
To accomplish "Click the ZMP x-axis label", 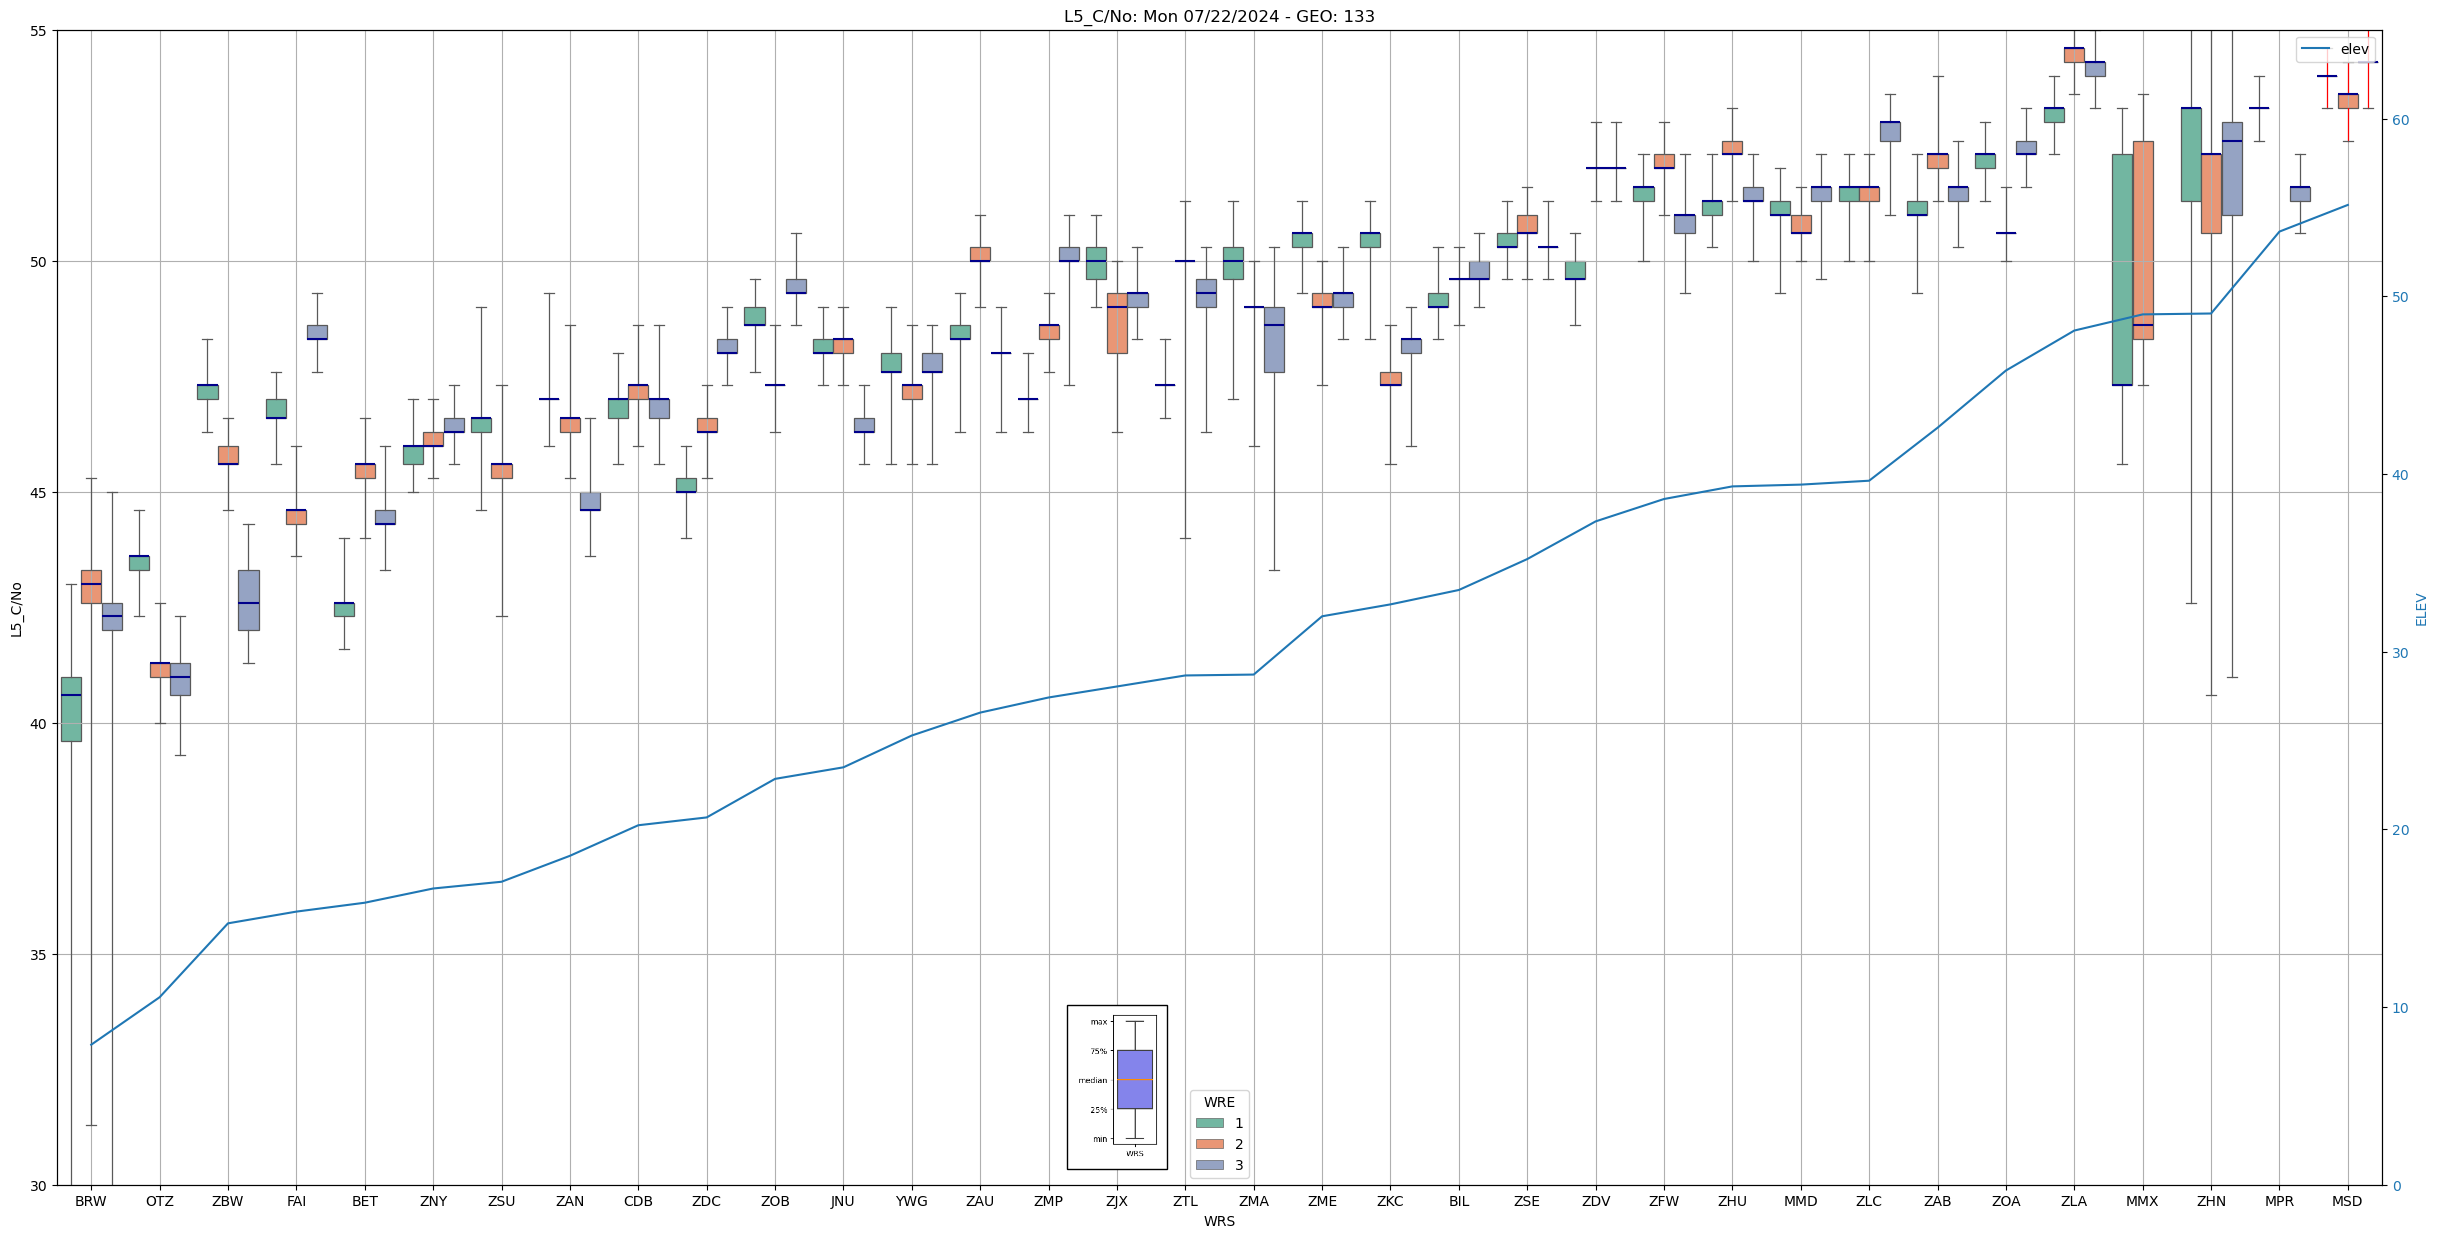I will point(1048,1201).
